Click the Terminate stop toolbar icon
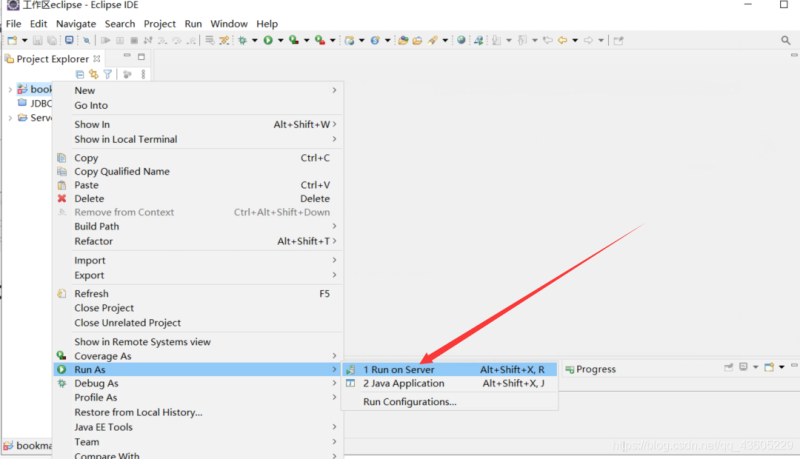Image resolution: width=800 pixels, height=459 pixels. tap(134, 40)
